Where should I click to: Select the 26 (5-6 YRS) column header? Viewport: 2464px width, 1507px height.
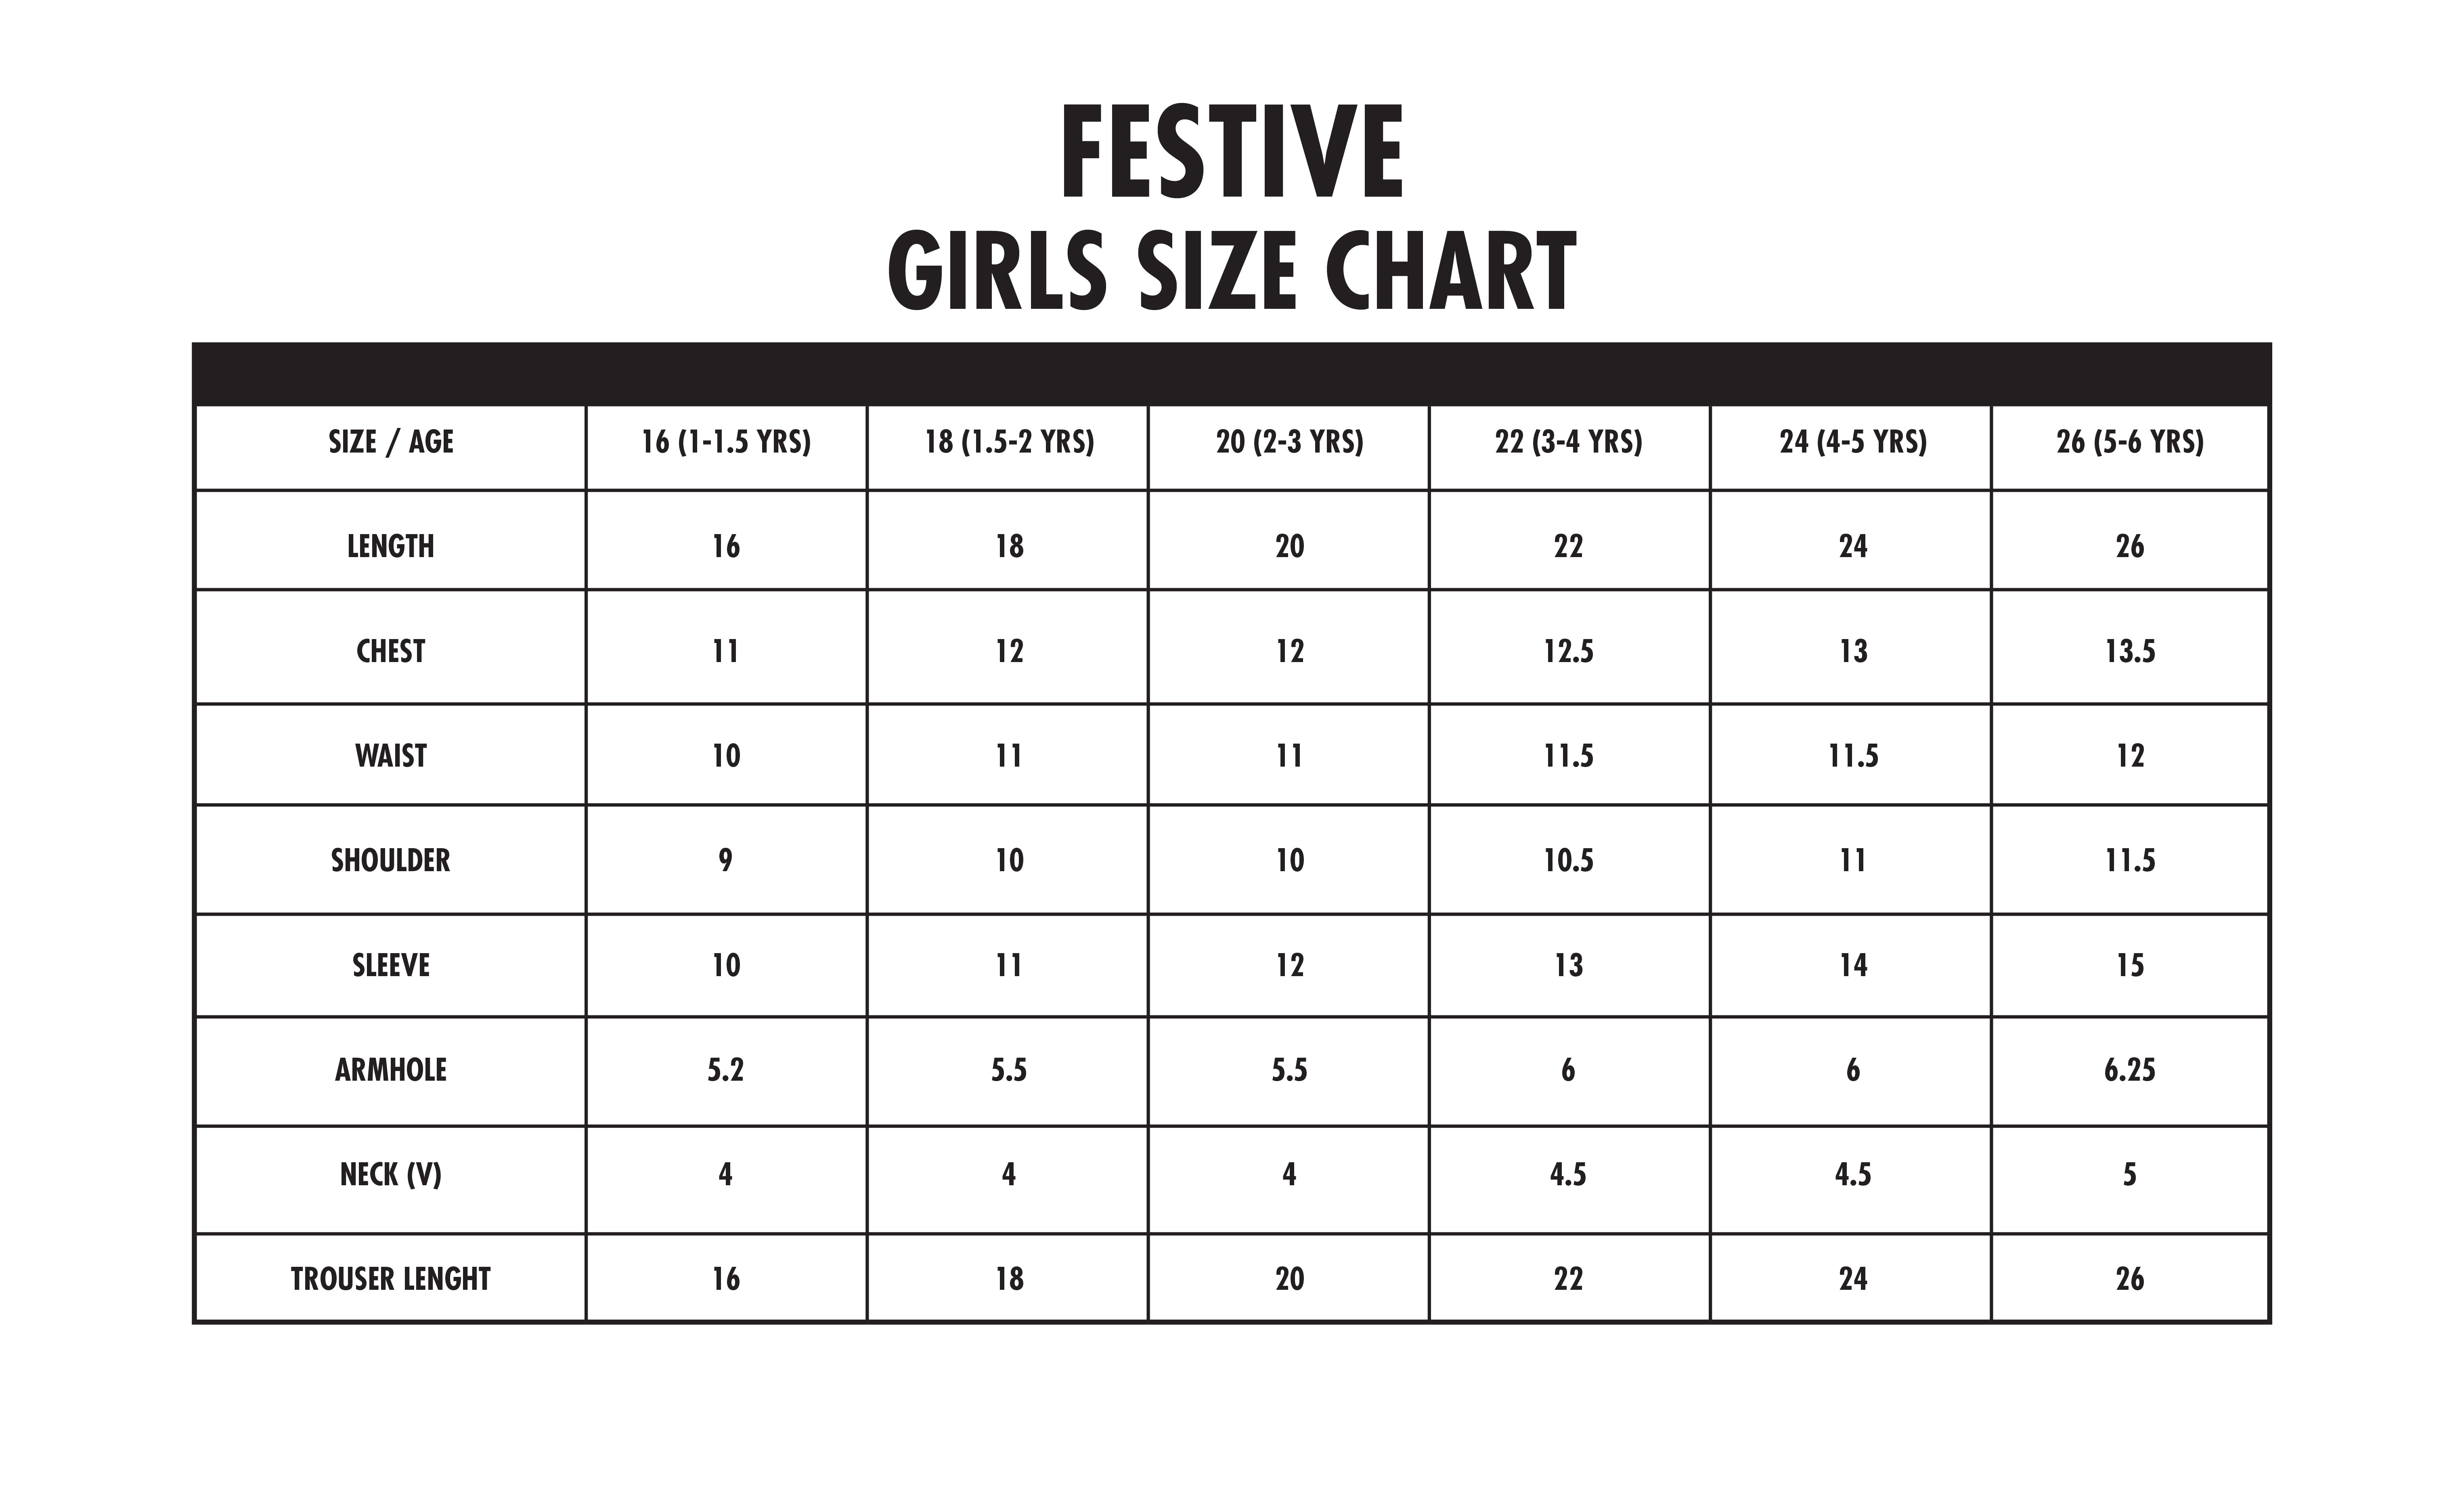click(2130, 442)
